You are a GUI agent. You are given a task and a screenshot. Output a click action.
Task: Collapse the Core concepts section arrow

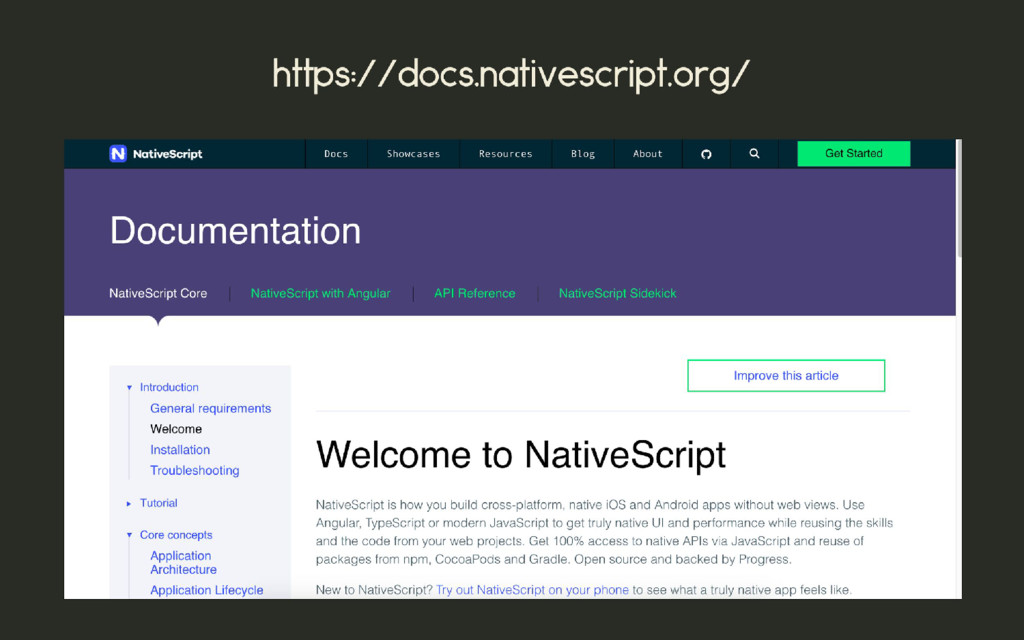129,535
